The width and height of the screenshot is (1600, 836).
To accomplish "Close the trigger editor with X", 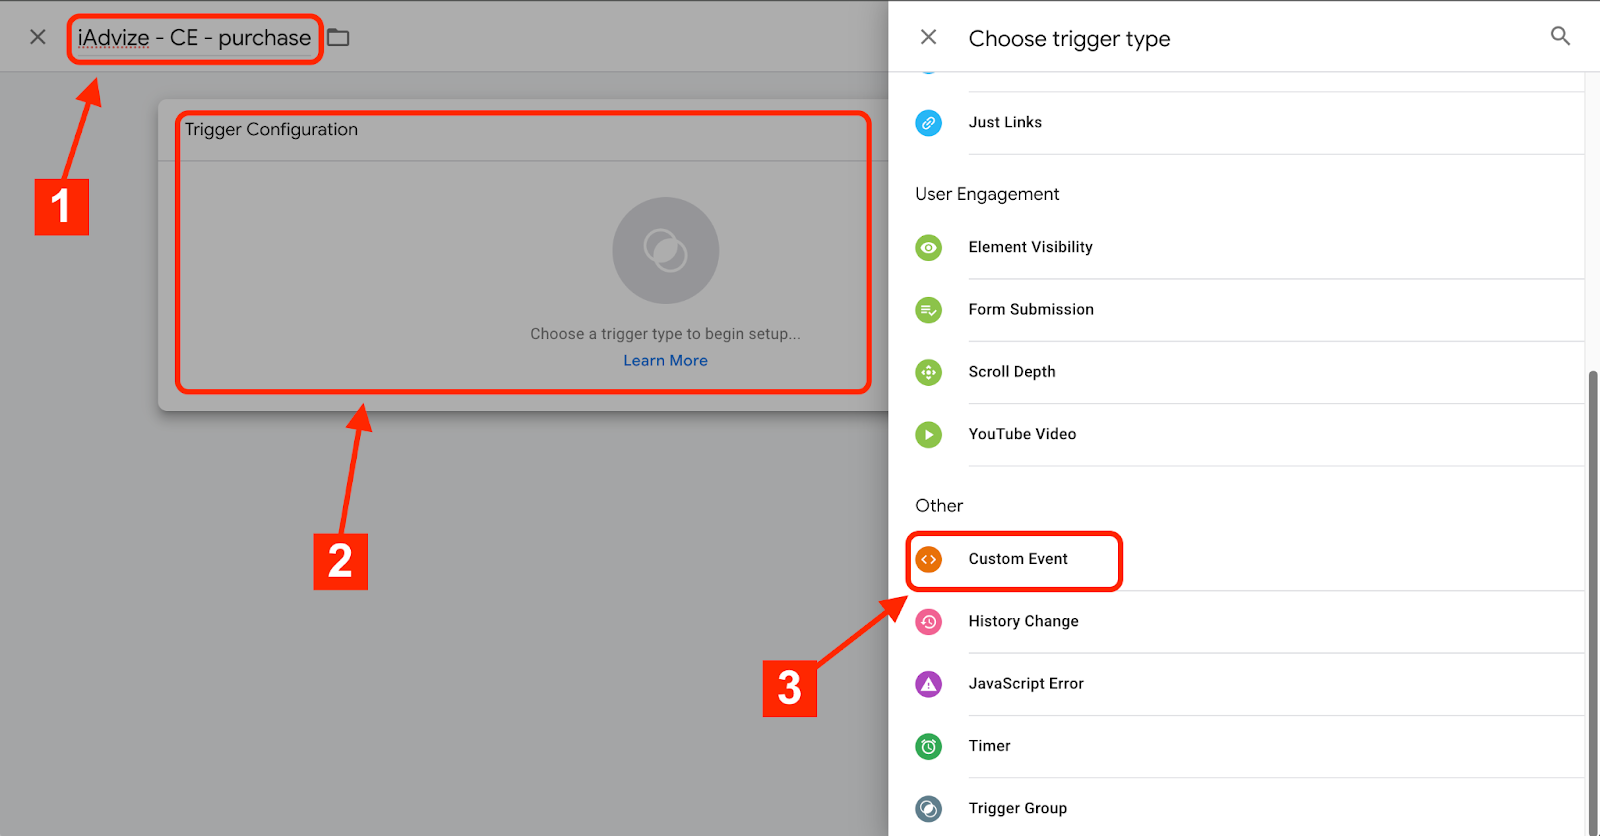I will 38,37.
